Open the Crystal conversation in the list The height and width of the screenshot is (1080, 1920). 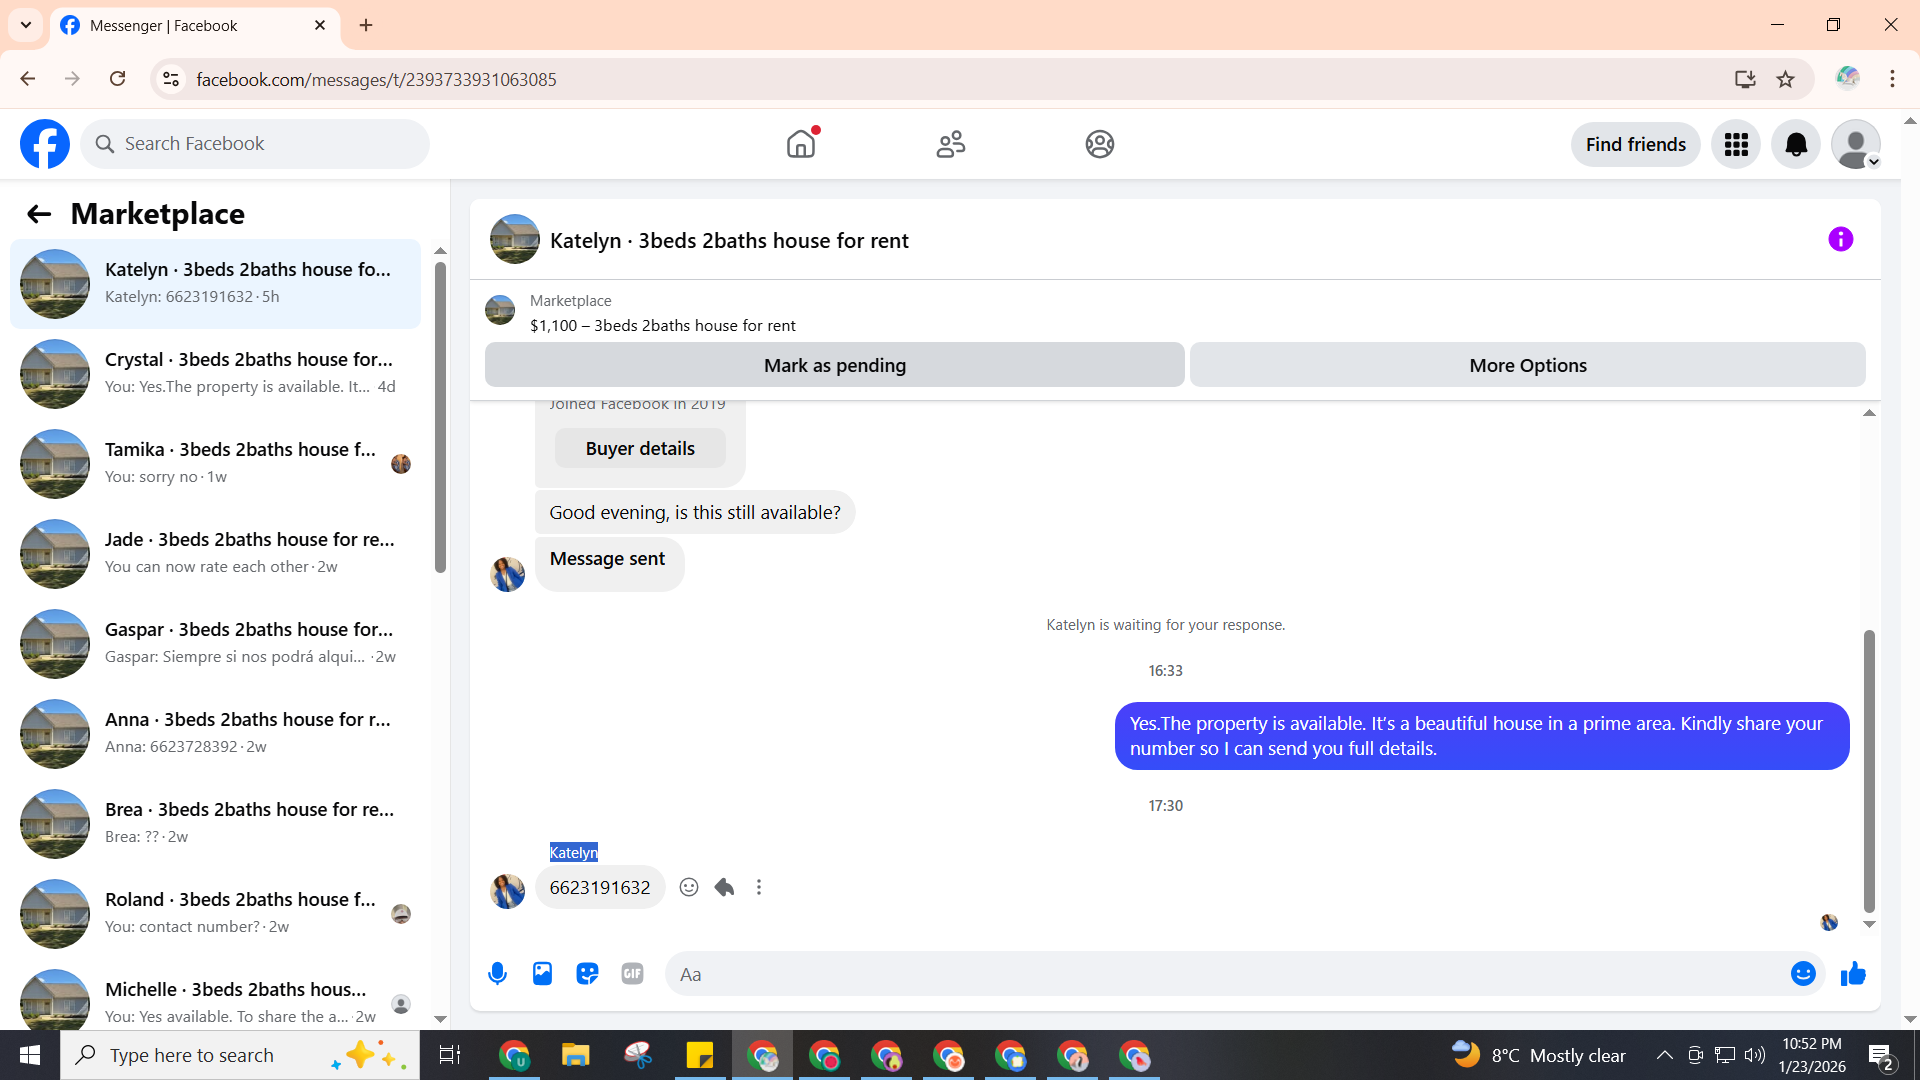tap(215, 373)
